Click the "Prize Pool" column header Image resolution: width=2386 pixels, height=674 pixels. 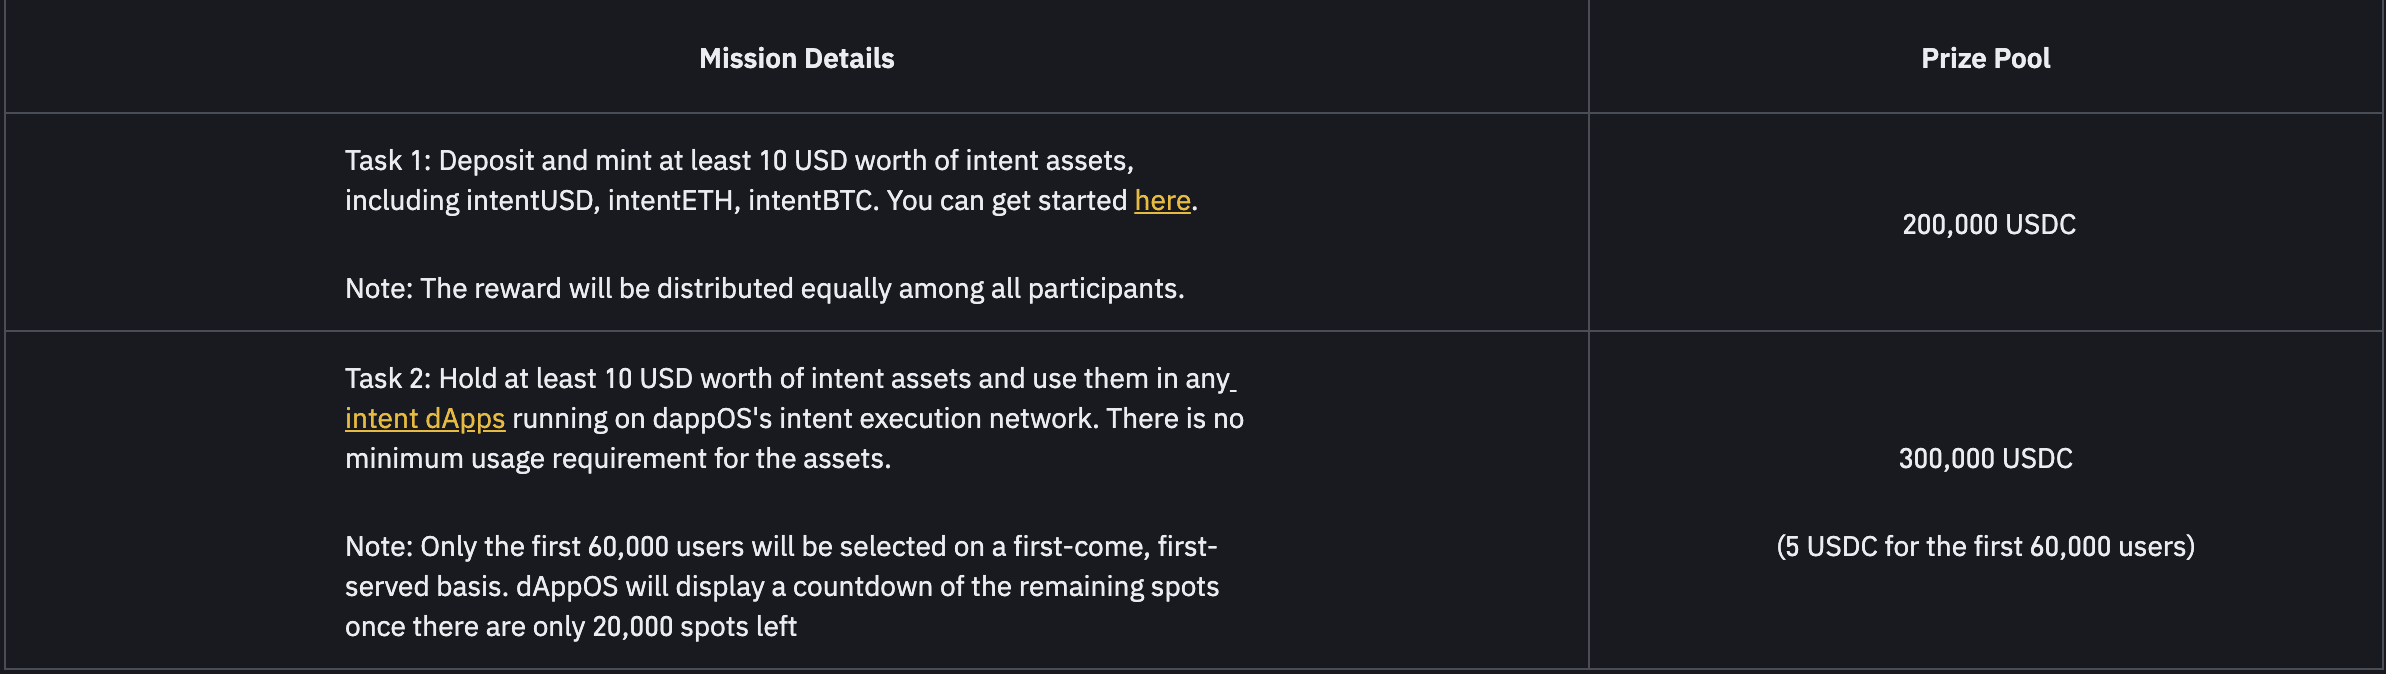[1985, 59]
